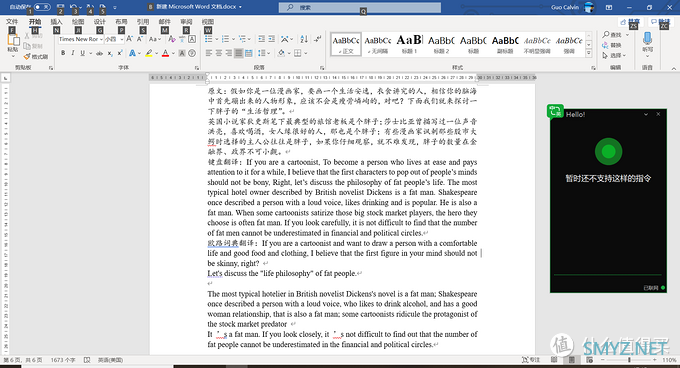Toggle superscript formatting
Image resolution: width=680 pixels, height=368 pixels.
[x=120, y=53]
